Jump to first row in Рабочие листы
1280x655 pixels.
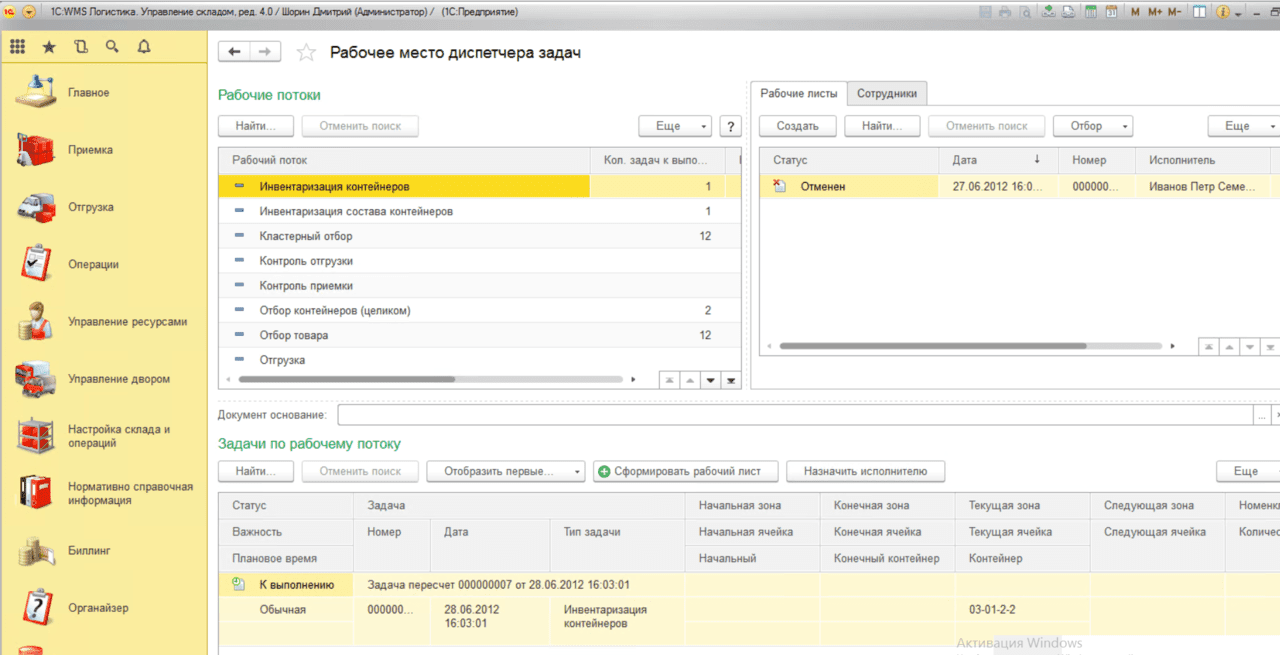pos(1209,346)
